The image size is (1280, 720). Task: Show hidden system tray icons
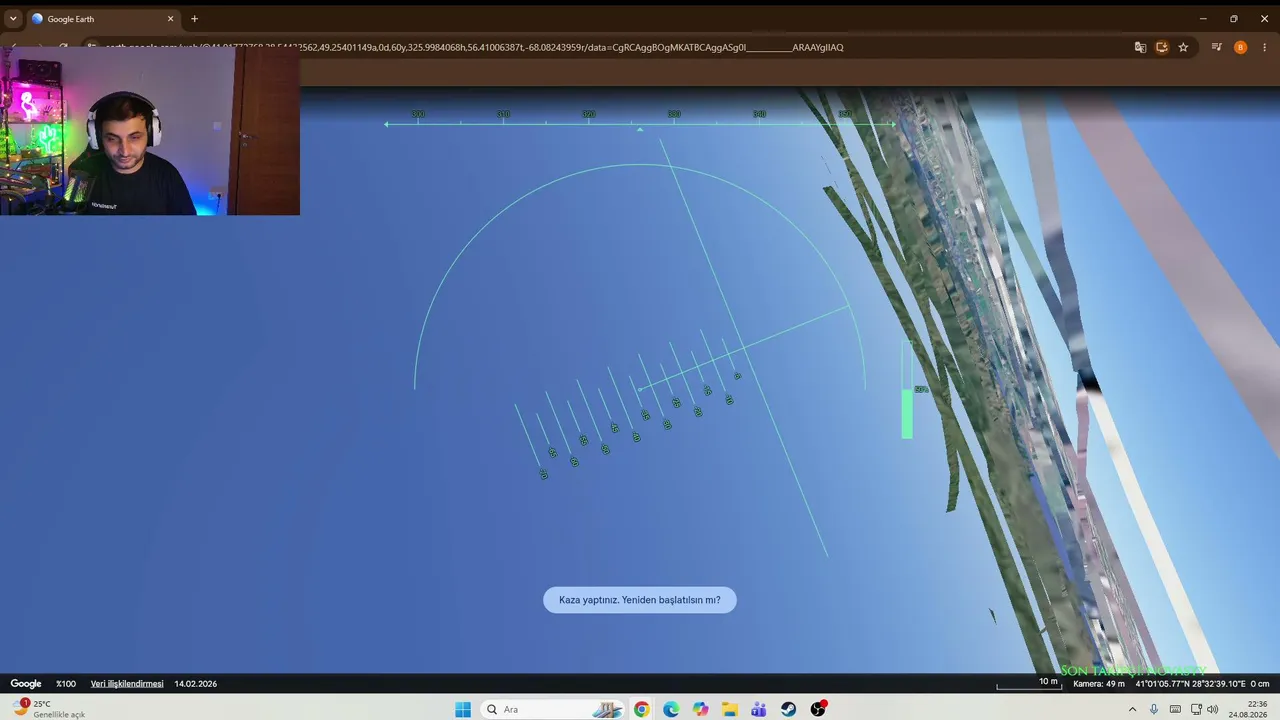coord(1132,709)
